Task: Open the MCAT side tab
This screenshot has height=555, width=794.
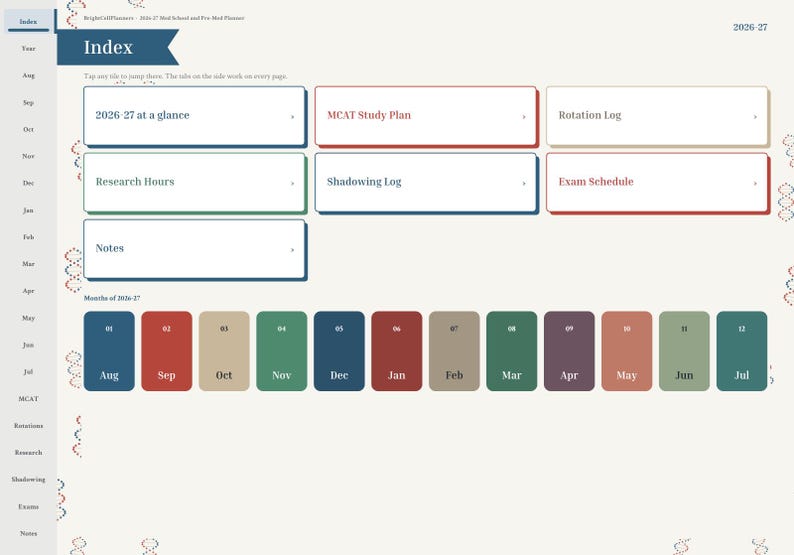Action: click(28, 399)
